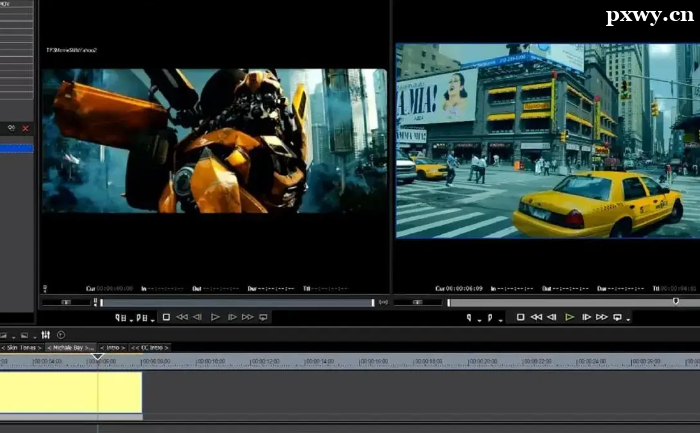This screenshot has height=433, width=700.
Task: Click the timeline playhead marker
Action: pos(97,356)
